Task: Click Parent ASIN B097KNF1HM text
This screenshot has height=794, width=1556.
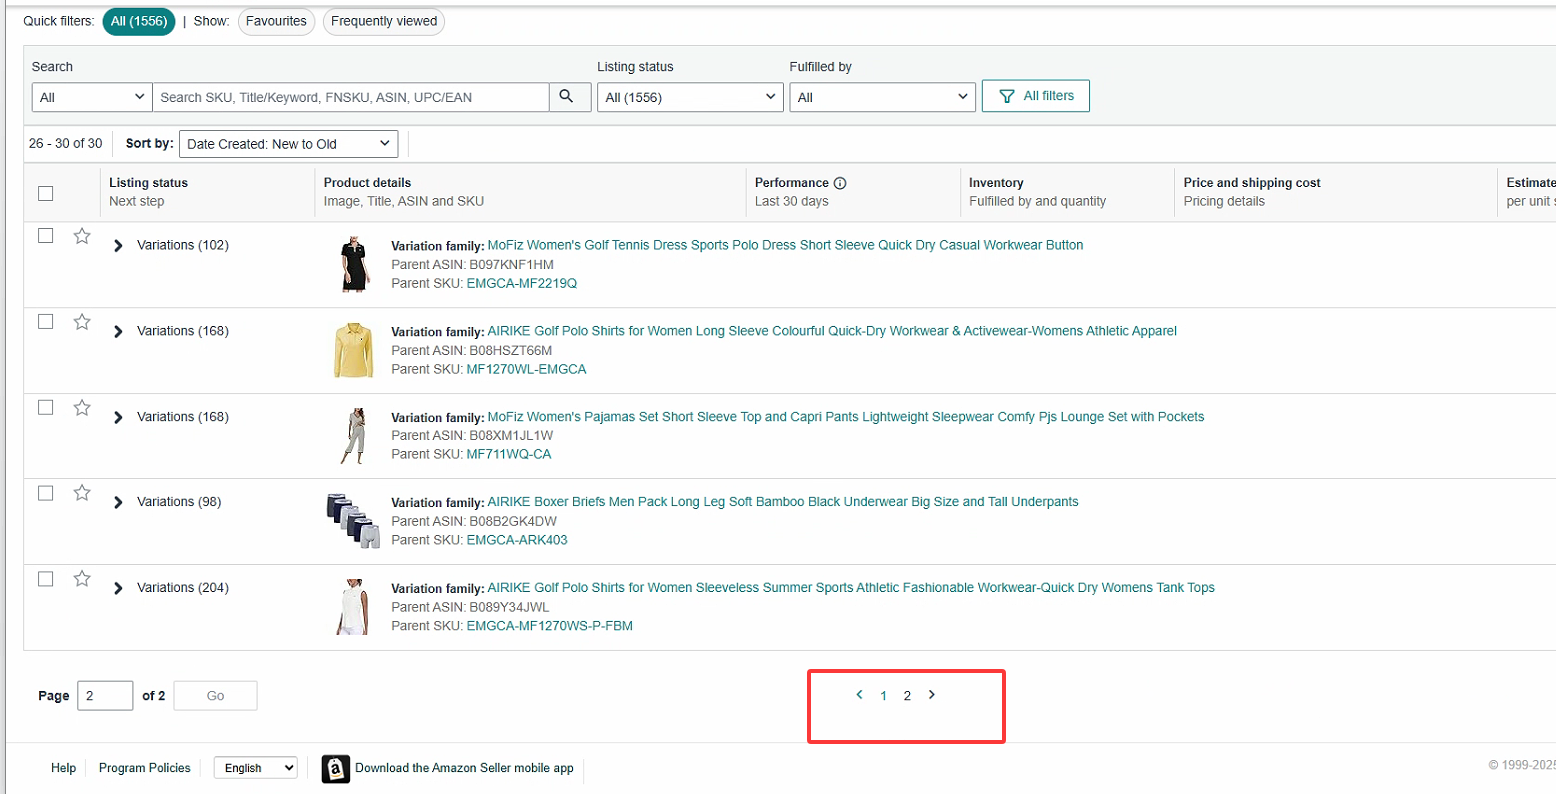Action: (472, 265)
